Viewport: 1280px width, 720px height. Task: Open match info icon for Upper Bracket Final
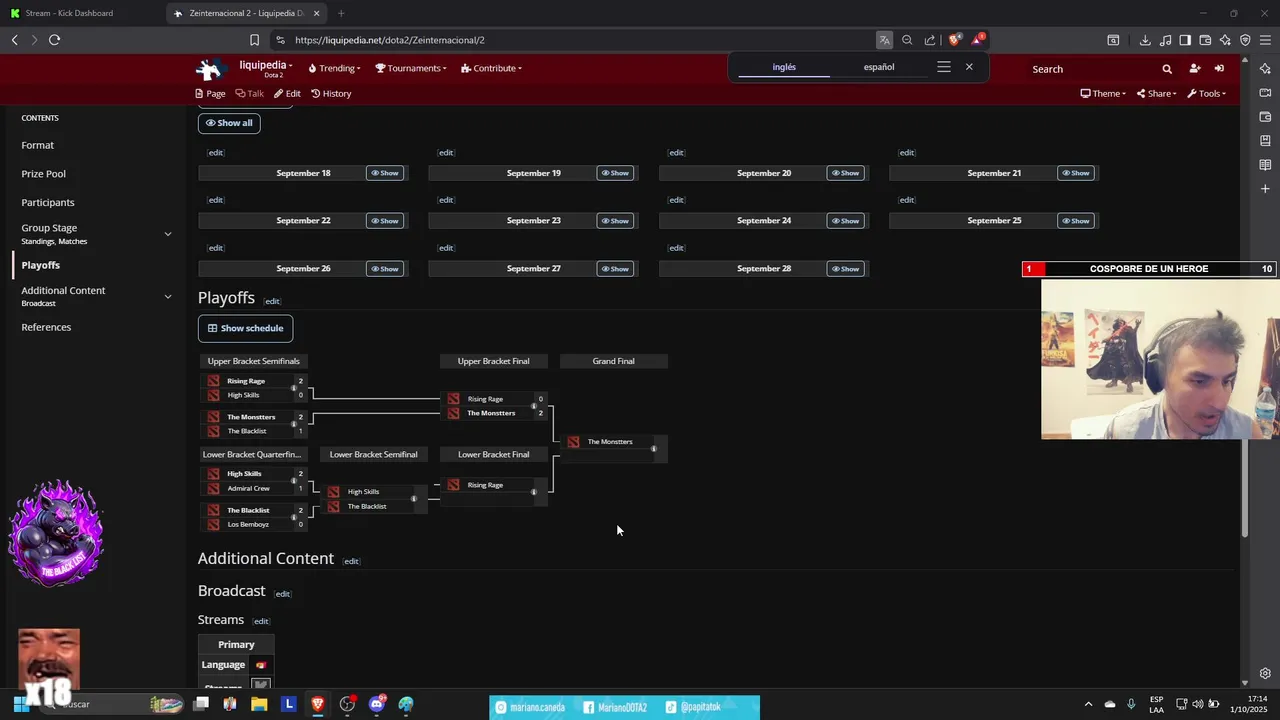point(534,406)
